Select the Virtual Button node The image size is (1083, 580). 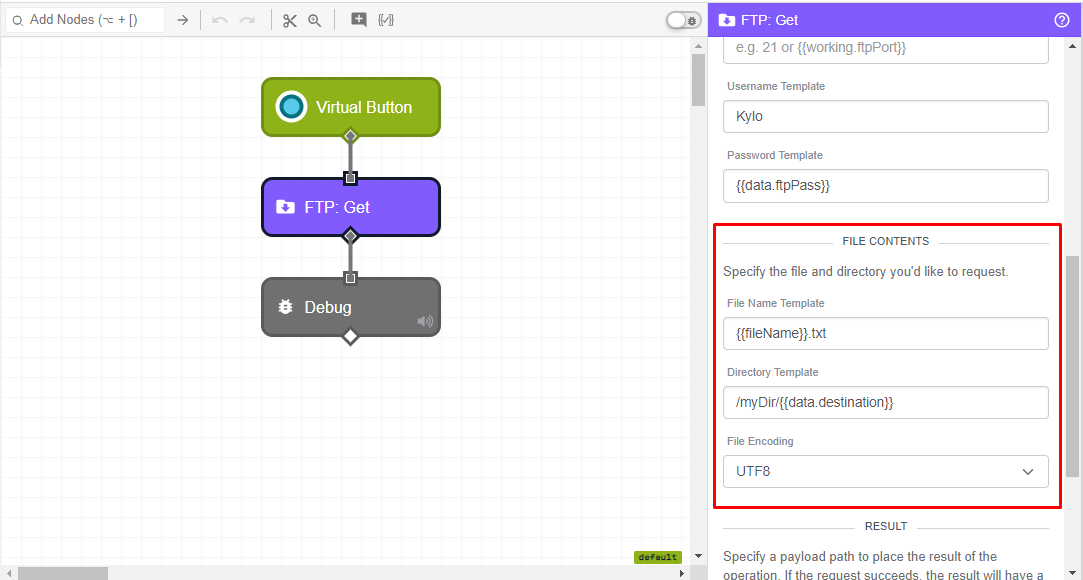[x=351, y=107]
